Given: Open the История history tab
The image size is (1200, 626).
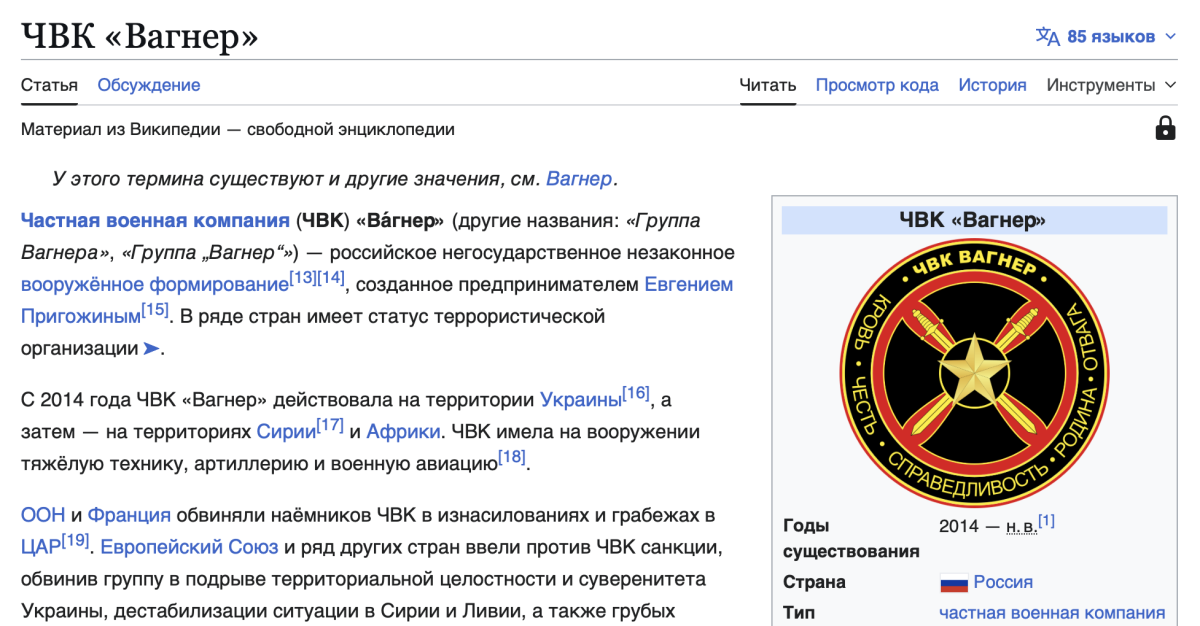Looking at the screenshot, I should pyautogui.click(x=992, y=85).
